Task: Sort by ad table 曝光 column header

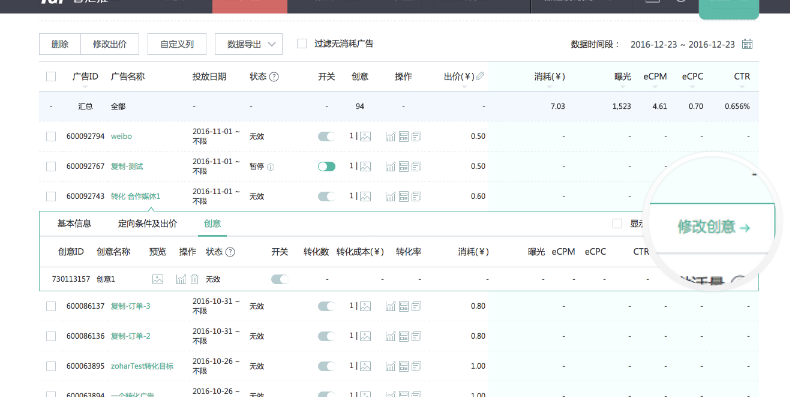Action: 623,77
